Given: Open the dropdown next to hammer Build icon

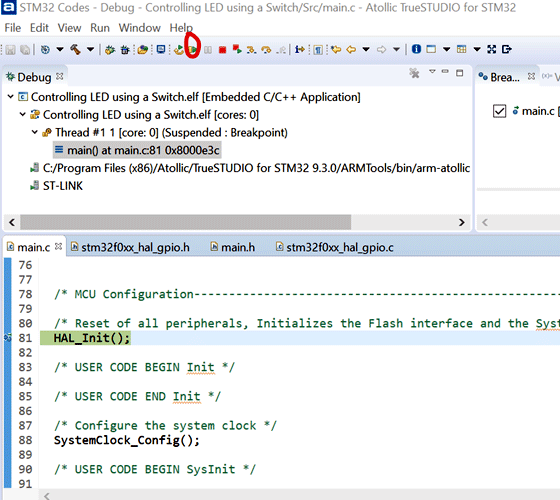Looking at the screenshot, I should pyautogui.click(x=90, y=49).
